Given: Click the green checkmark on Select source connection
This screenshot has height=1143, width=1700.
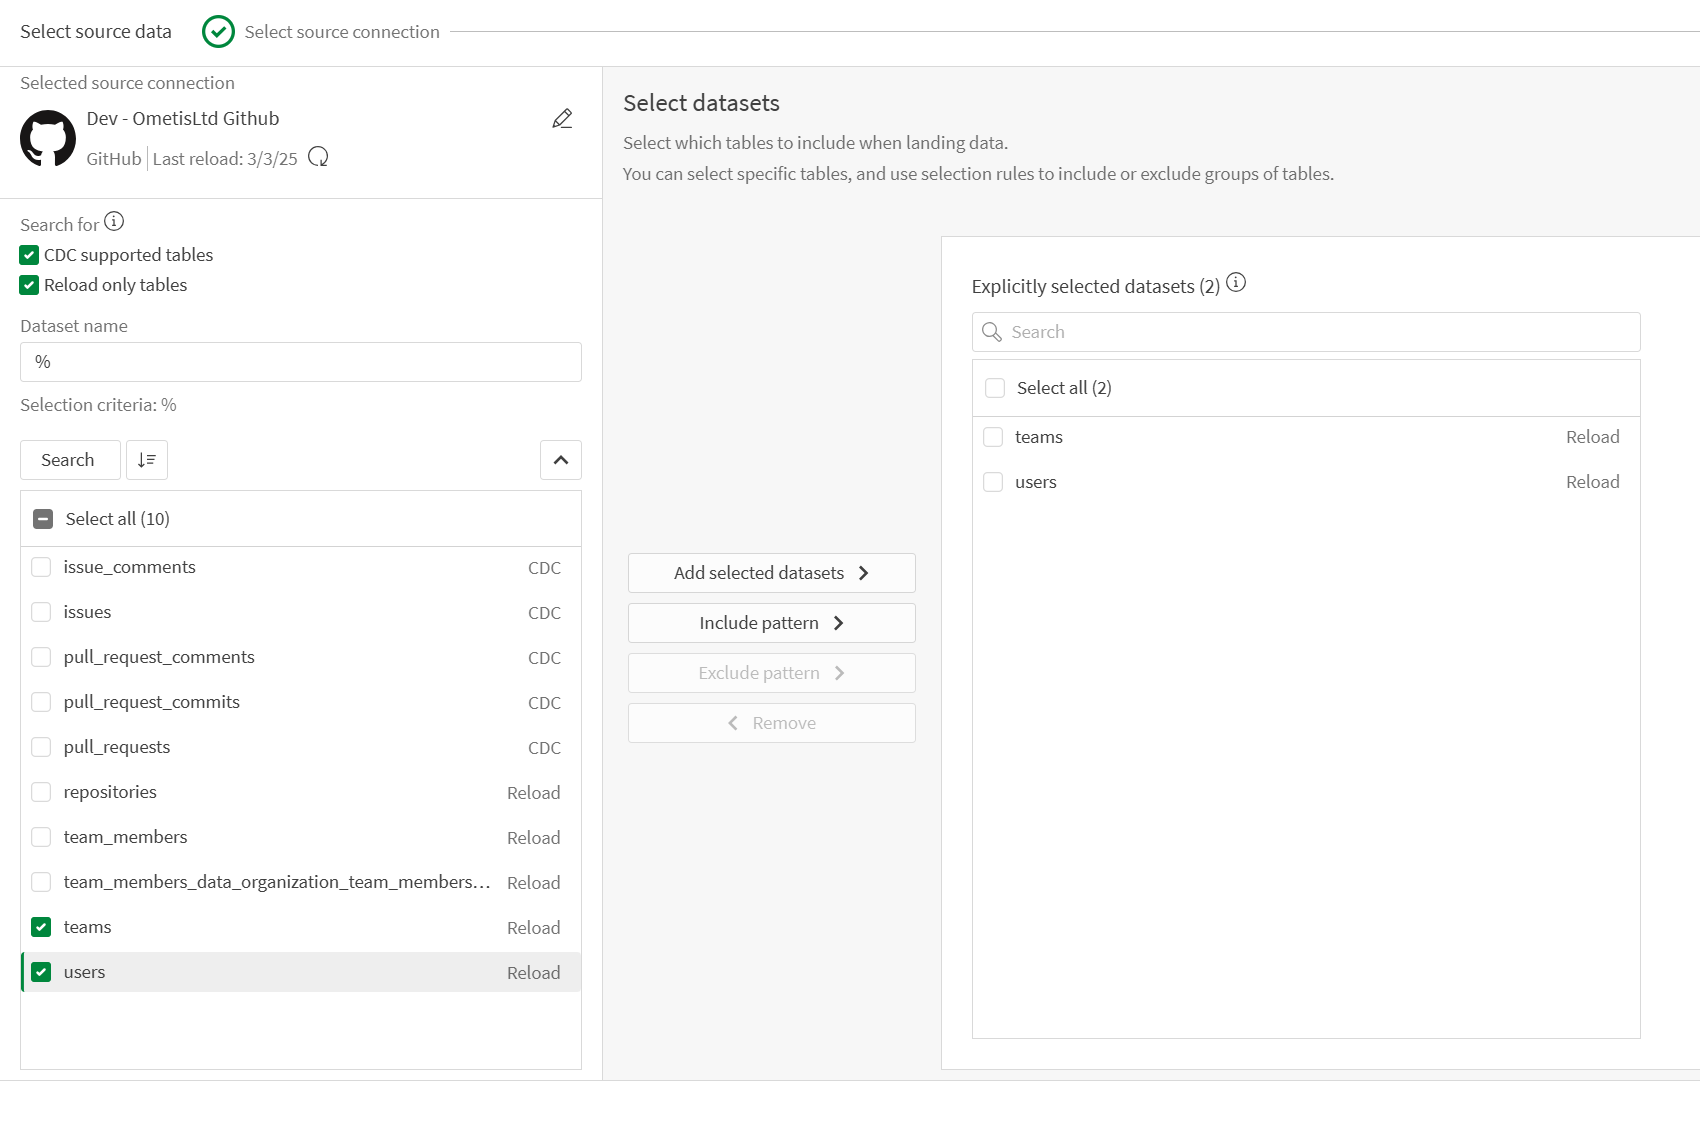Looking at the screenshot, I should coord(218,31).
